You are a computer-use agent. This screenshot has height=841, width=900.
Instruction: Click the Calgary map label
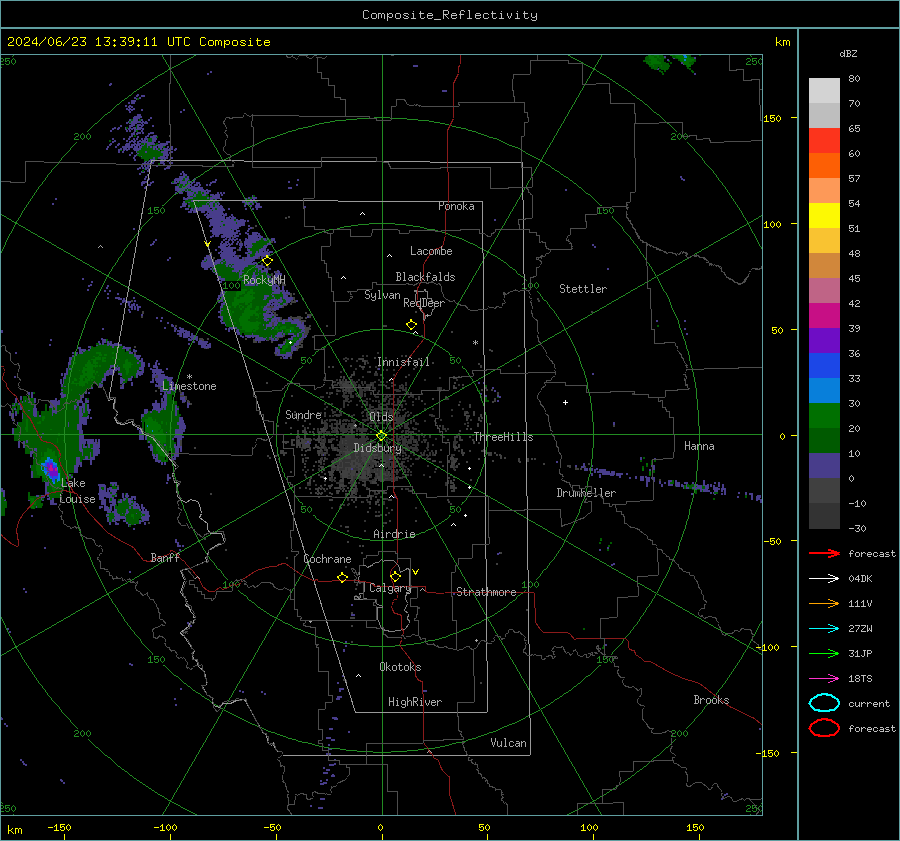tap(390, 588)
